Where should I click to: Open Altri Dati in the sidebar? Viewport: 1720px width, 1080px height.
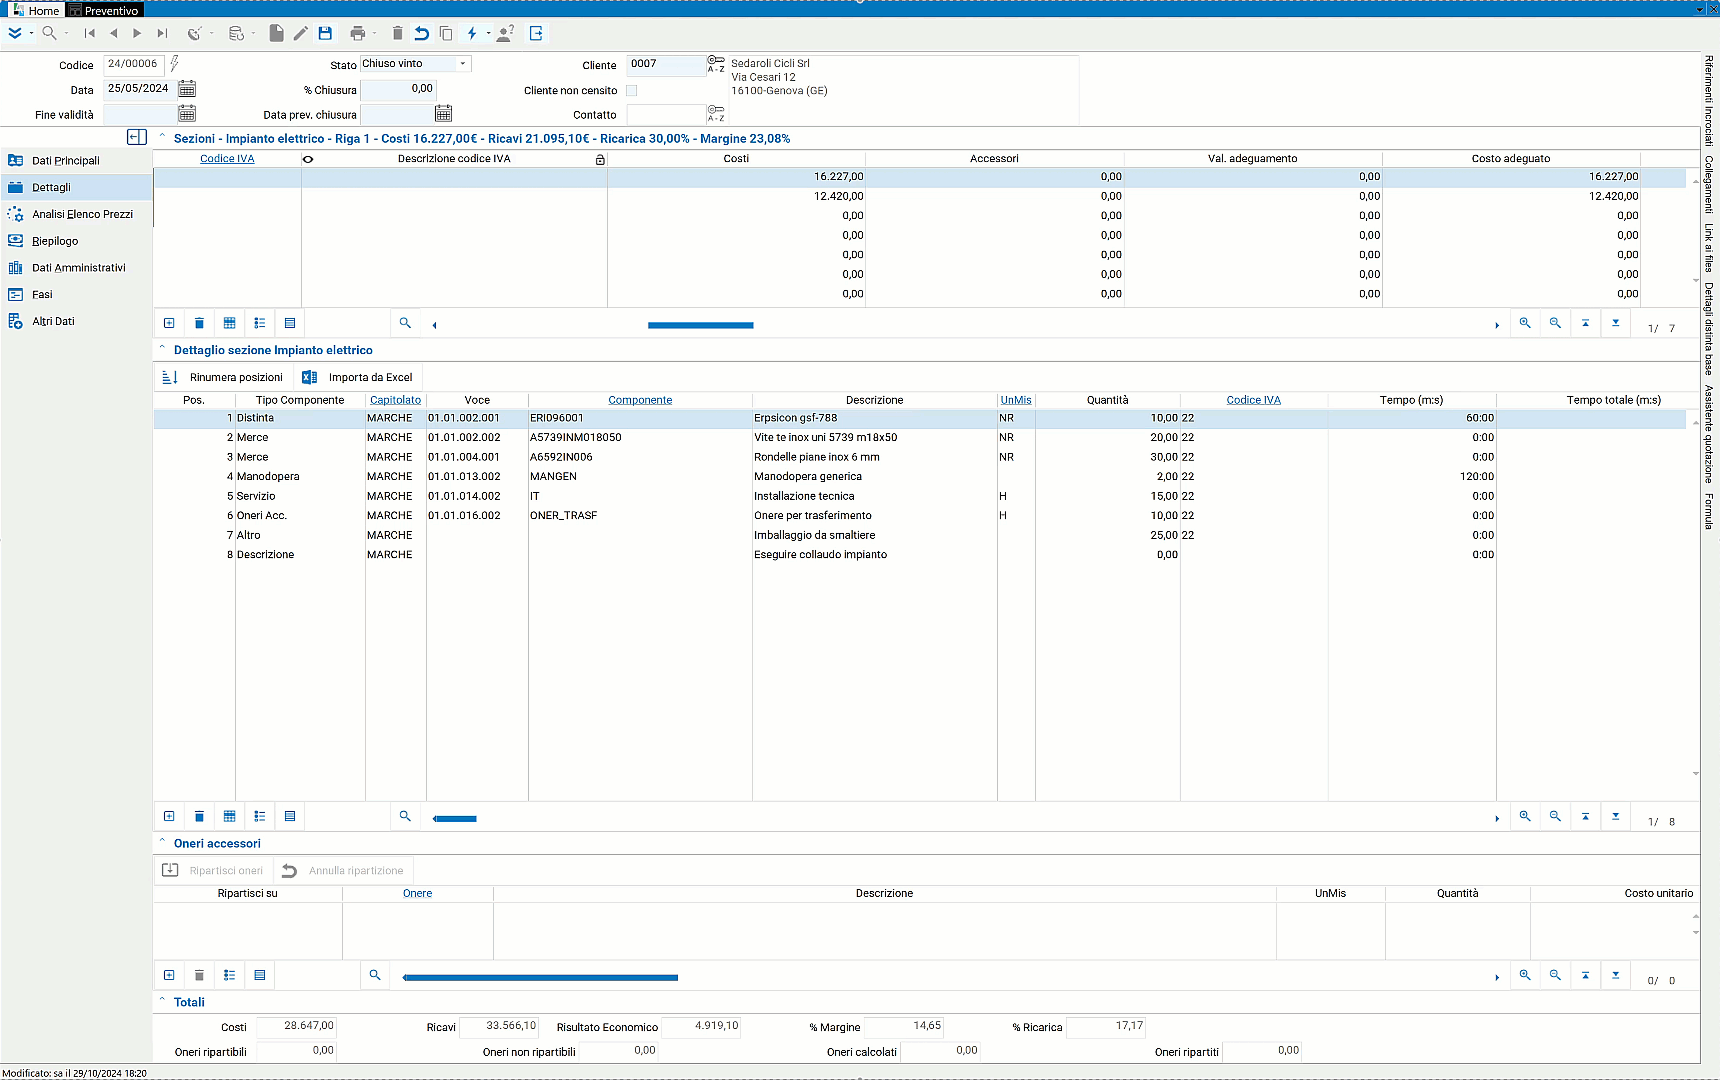(x=76, y=321)
